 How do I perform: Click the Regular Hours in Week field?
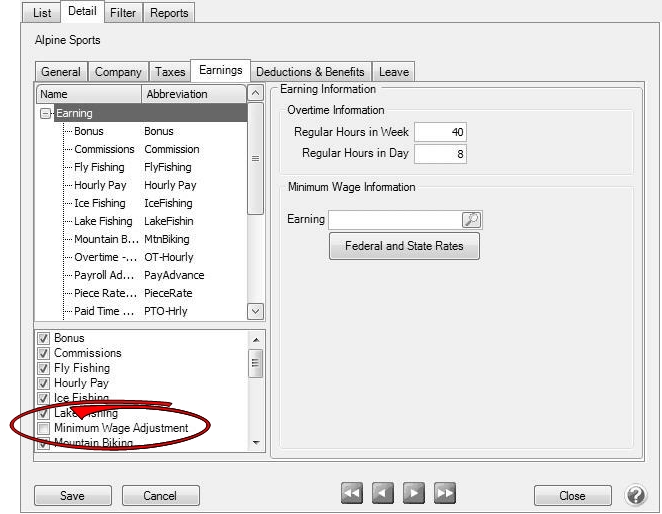pyautogui.click(x=440, y=133)
